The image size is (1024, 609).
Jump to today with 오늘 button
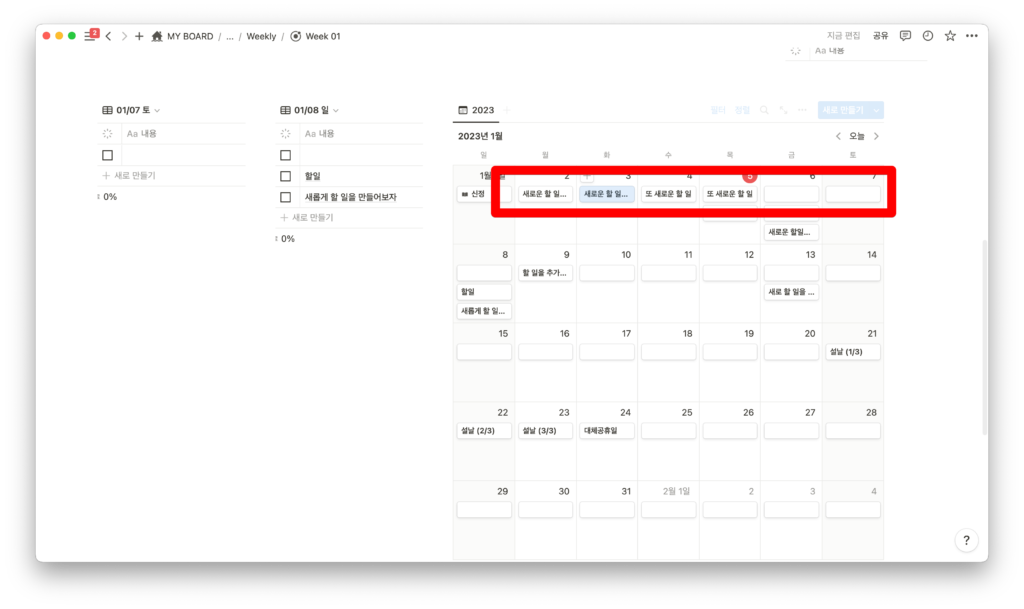pyautogui.click(x=857, y=136)
